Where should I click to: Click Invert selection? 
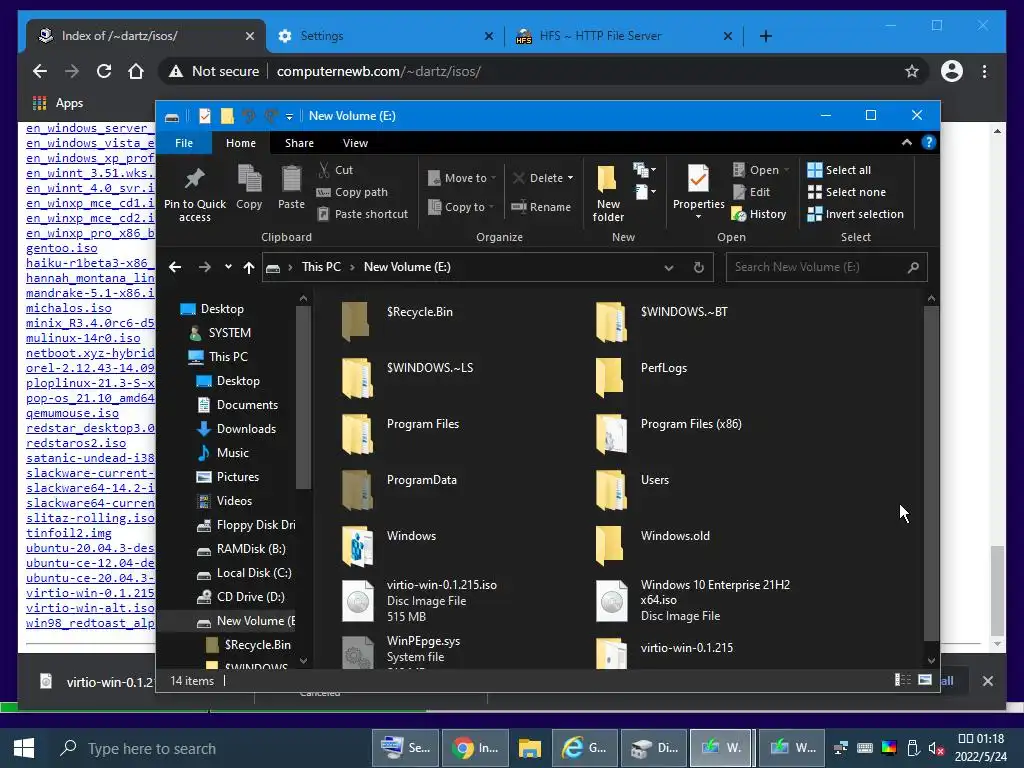[856, 214]
